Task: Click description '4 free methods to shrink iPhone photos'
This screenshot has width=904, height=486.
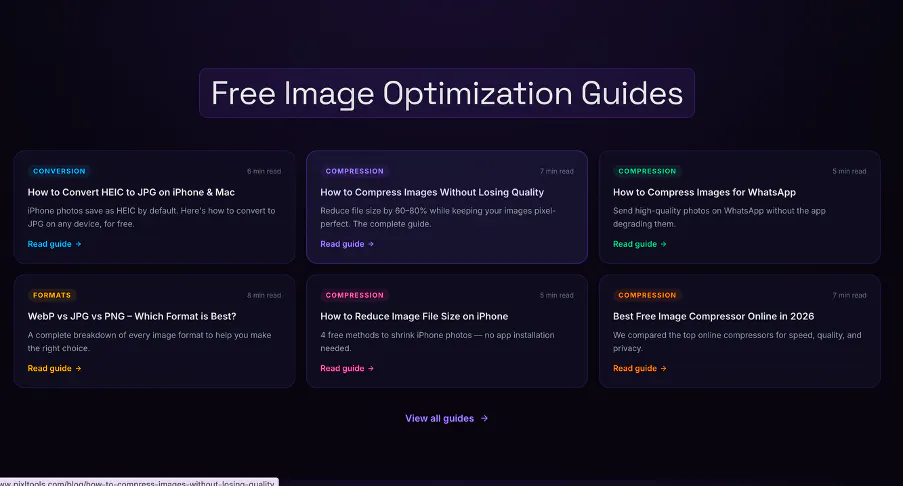Action: [x=437, y=341]
